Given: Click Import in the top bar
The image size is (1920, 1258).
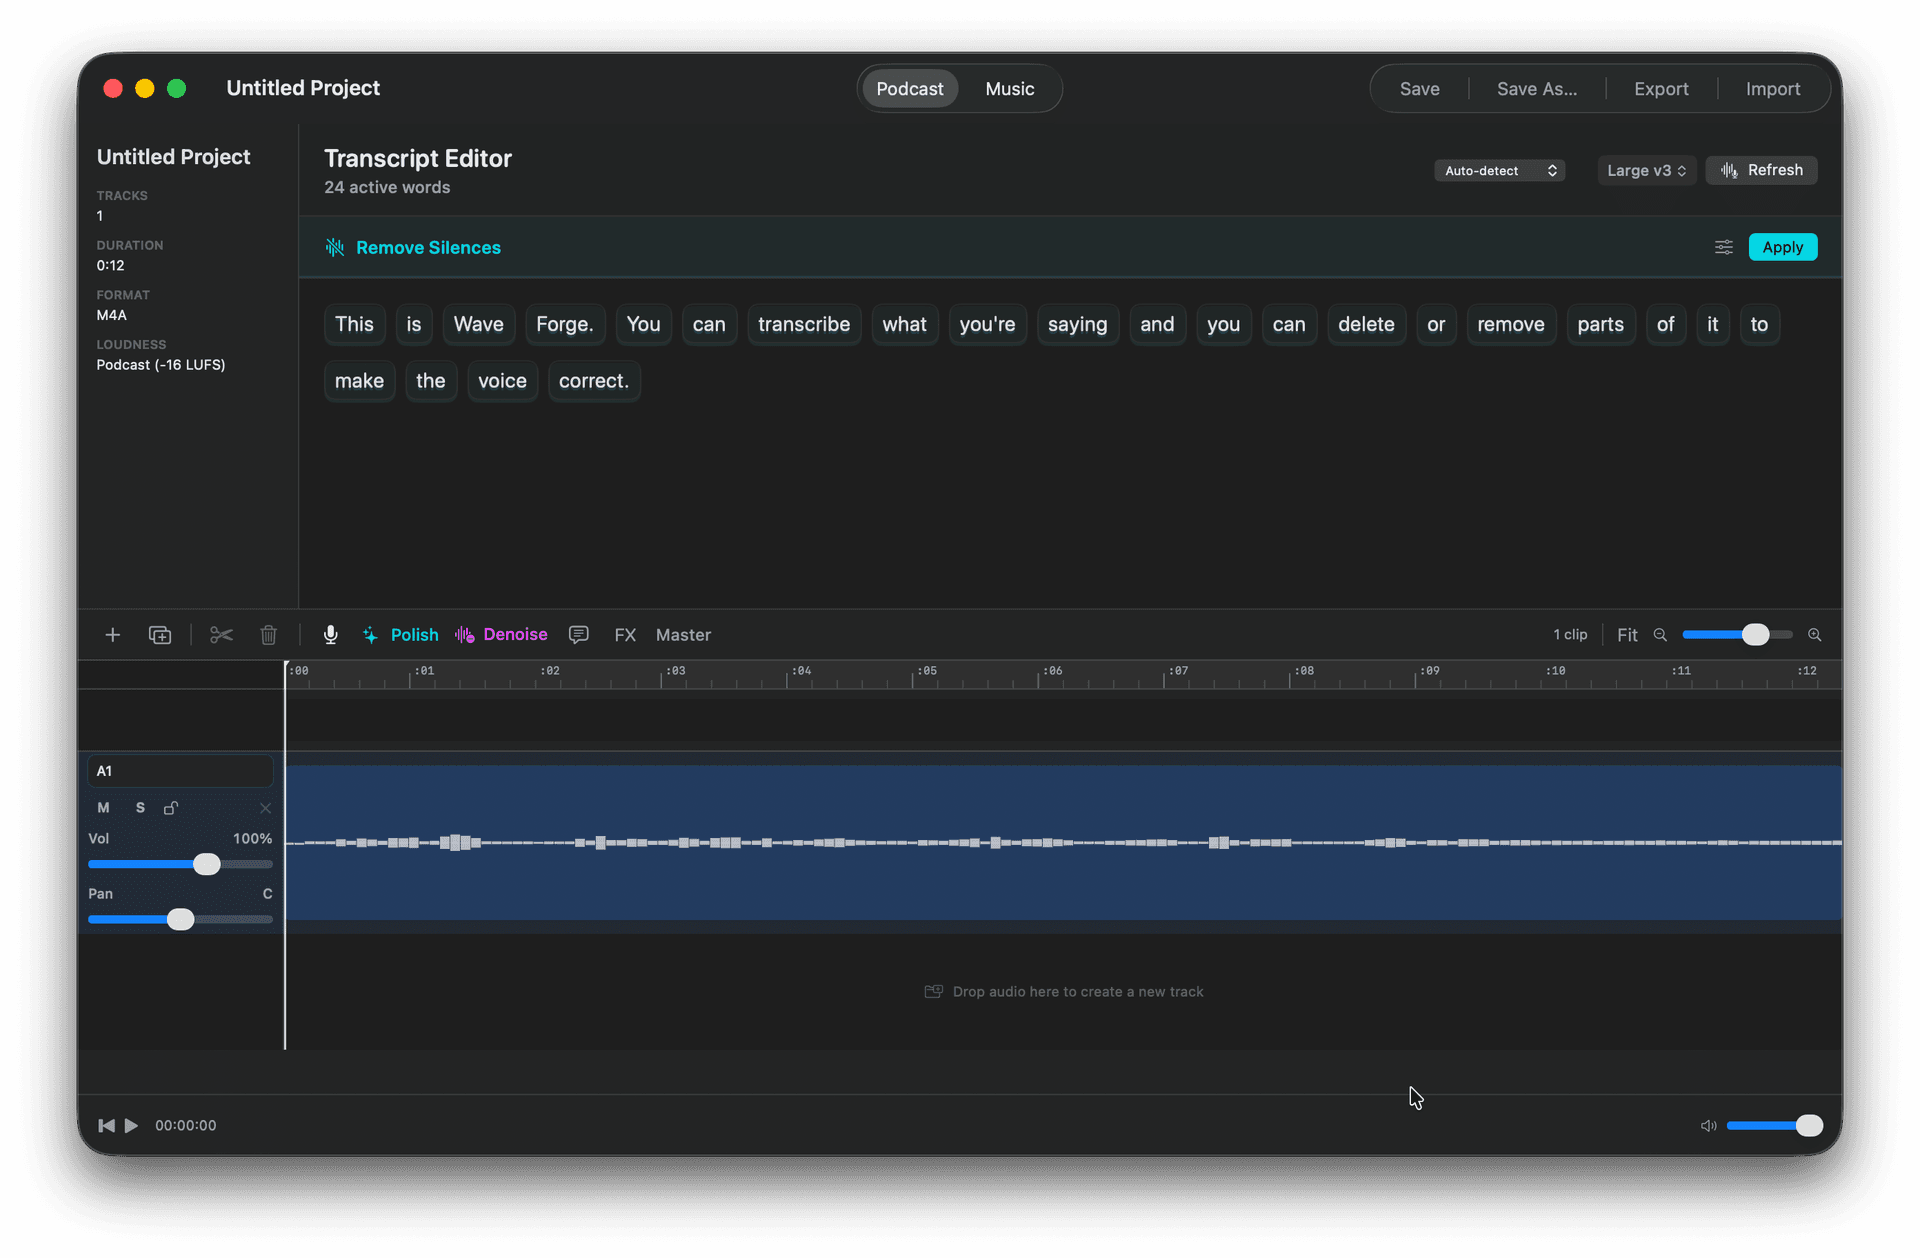Looking at the screenshot, I should point(1773,89).
